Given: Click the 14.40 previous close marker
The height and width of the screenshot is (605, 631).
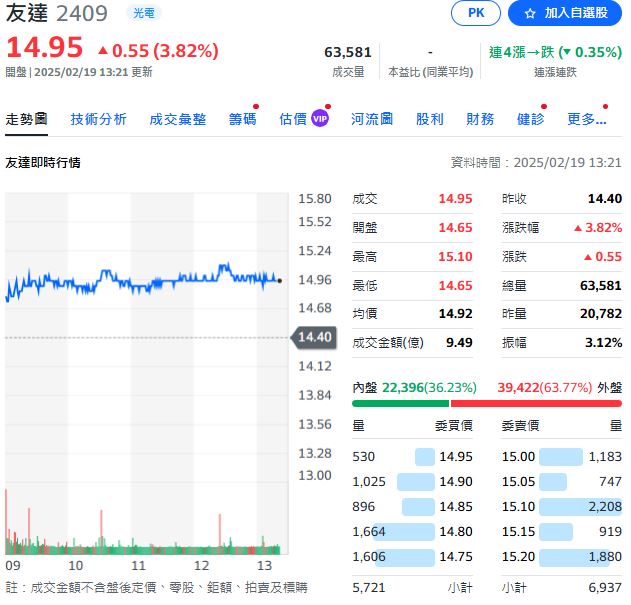Looking at the screenshot, I should tap(314, 337).
